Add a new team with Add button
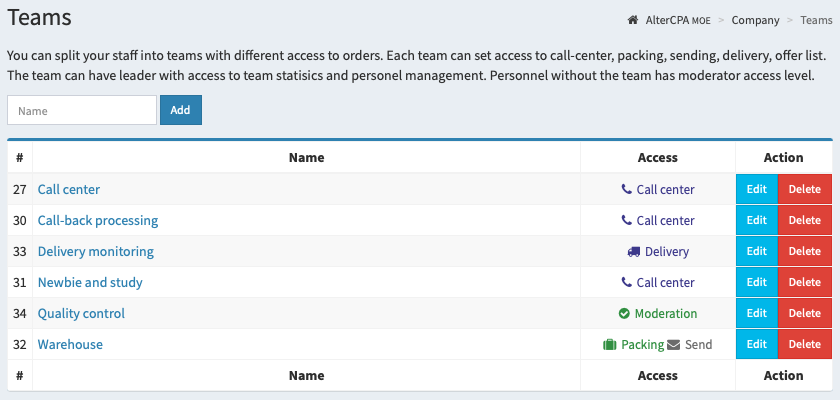The height and width of the screenshot is (400, 840). [x=181, y=110]
